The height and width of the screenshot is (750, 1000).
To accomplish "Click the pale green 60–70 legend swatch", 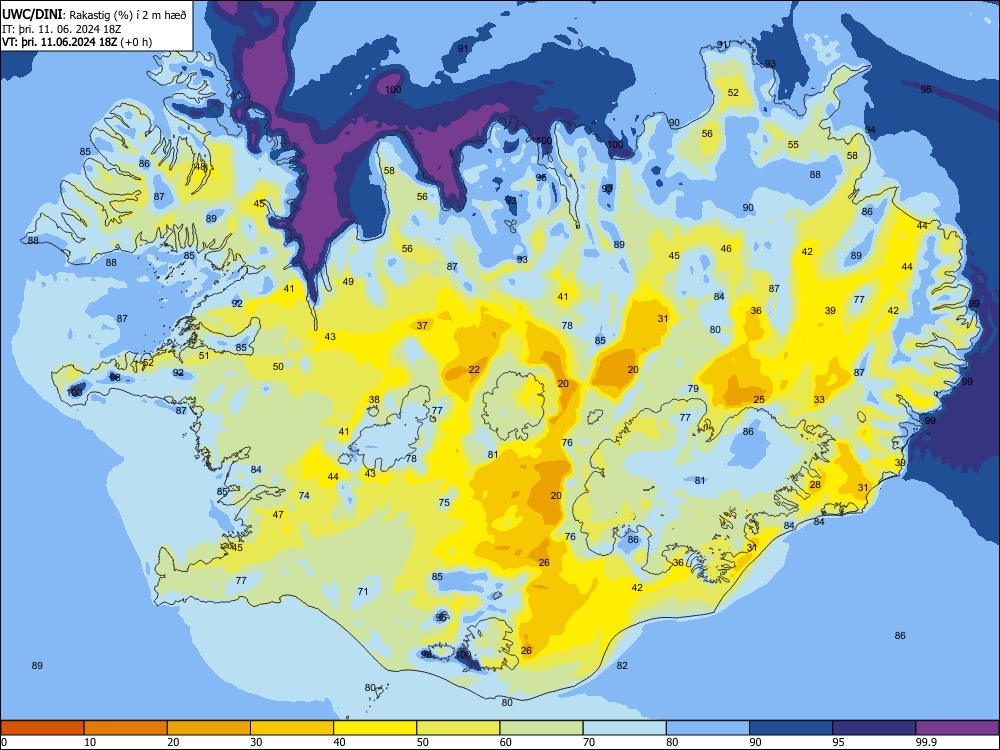I will 541,728.
